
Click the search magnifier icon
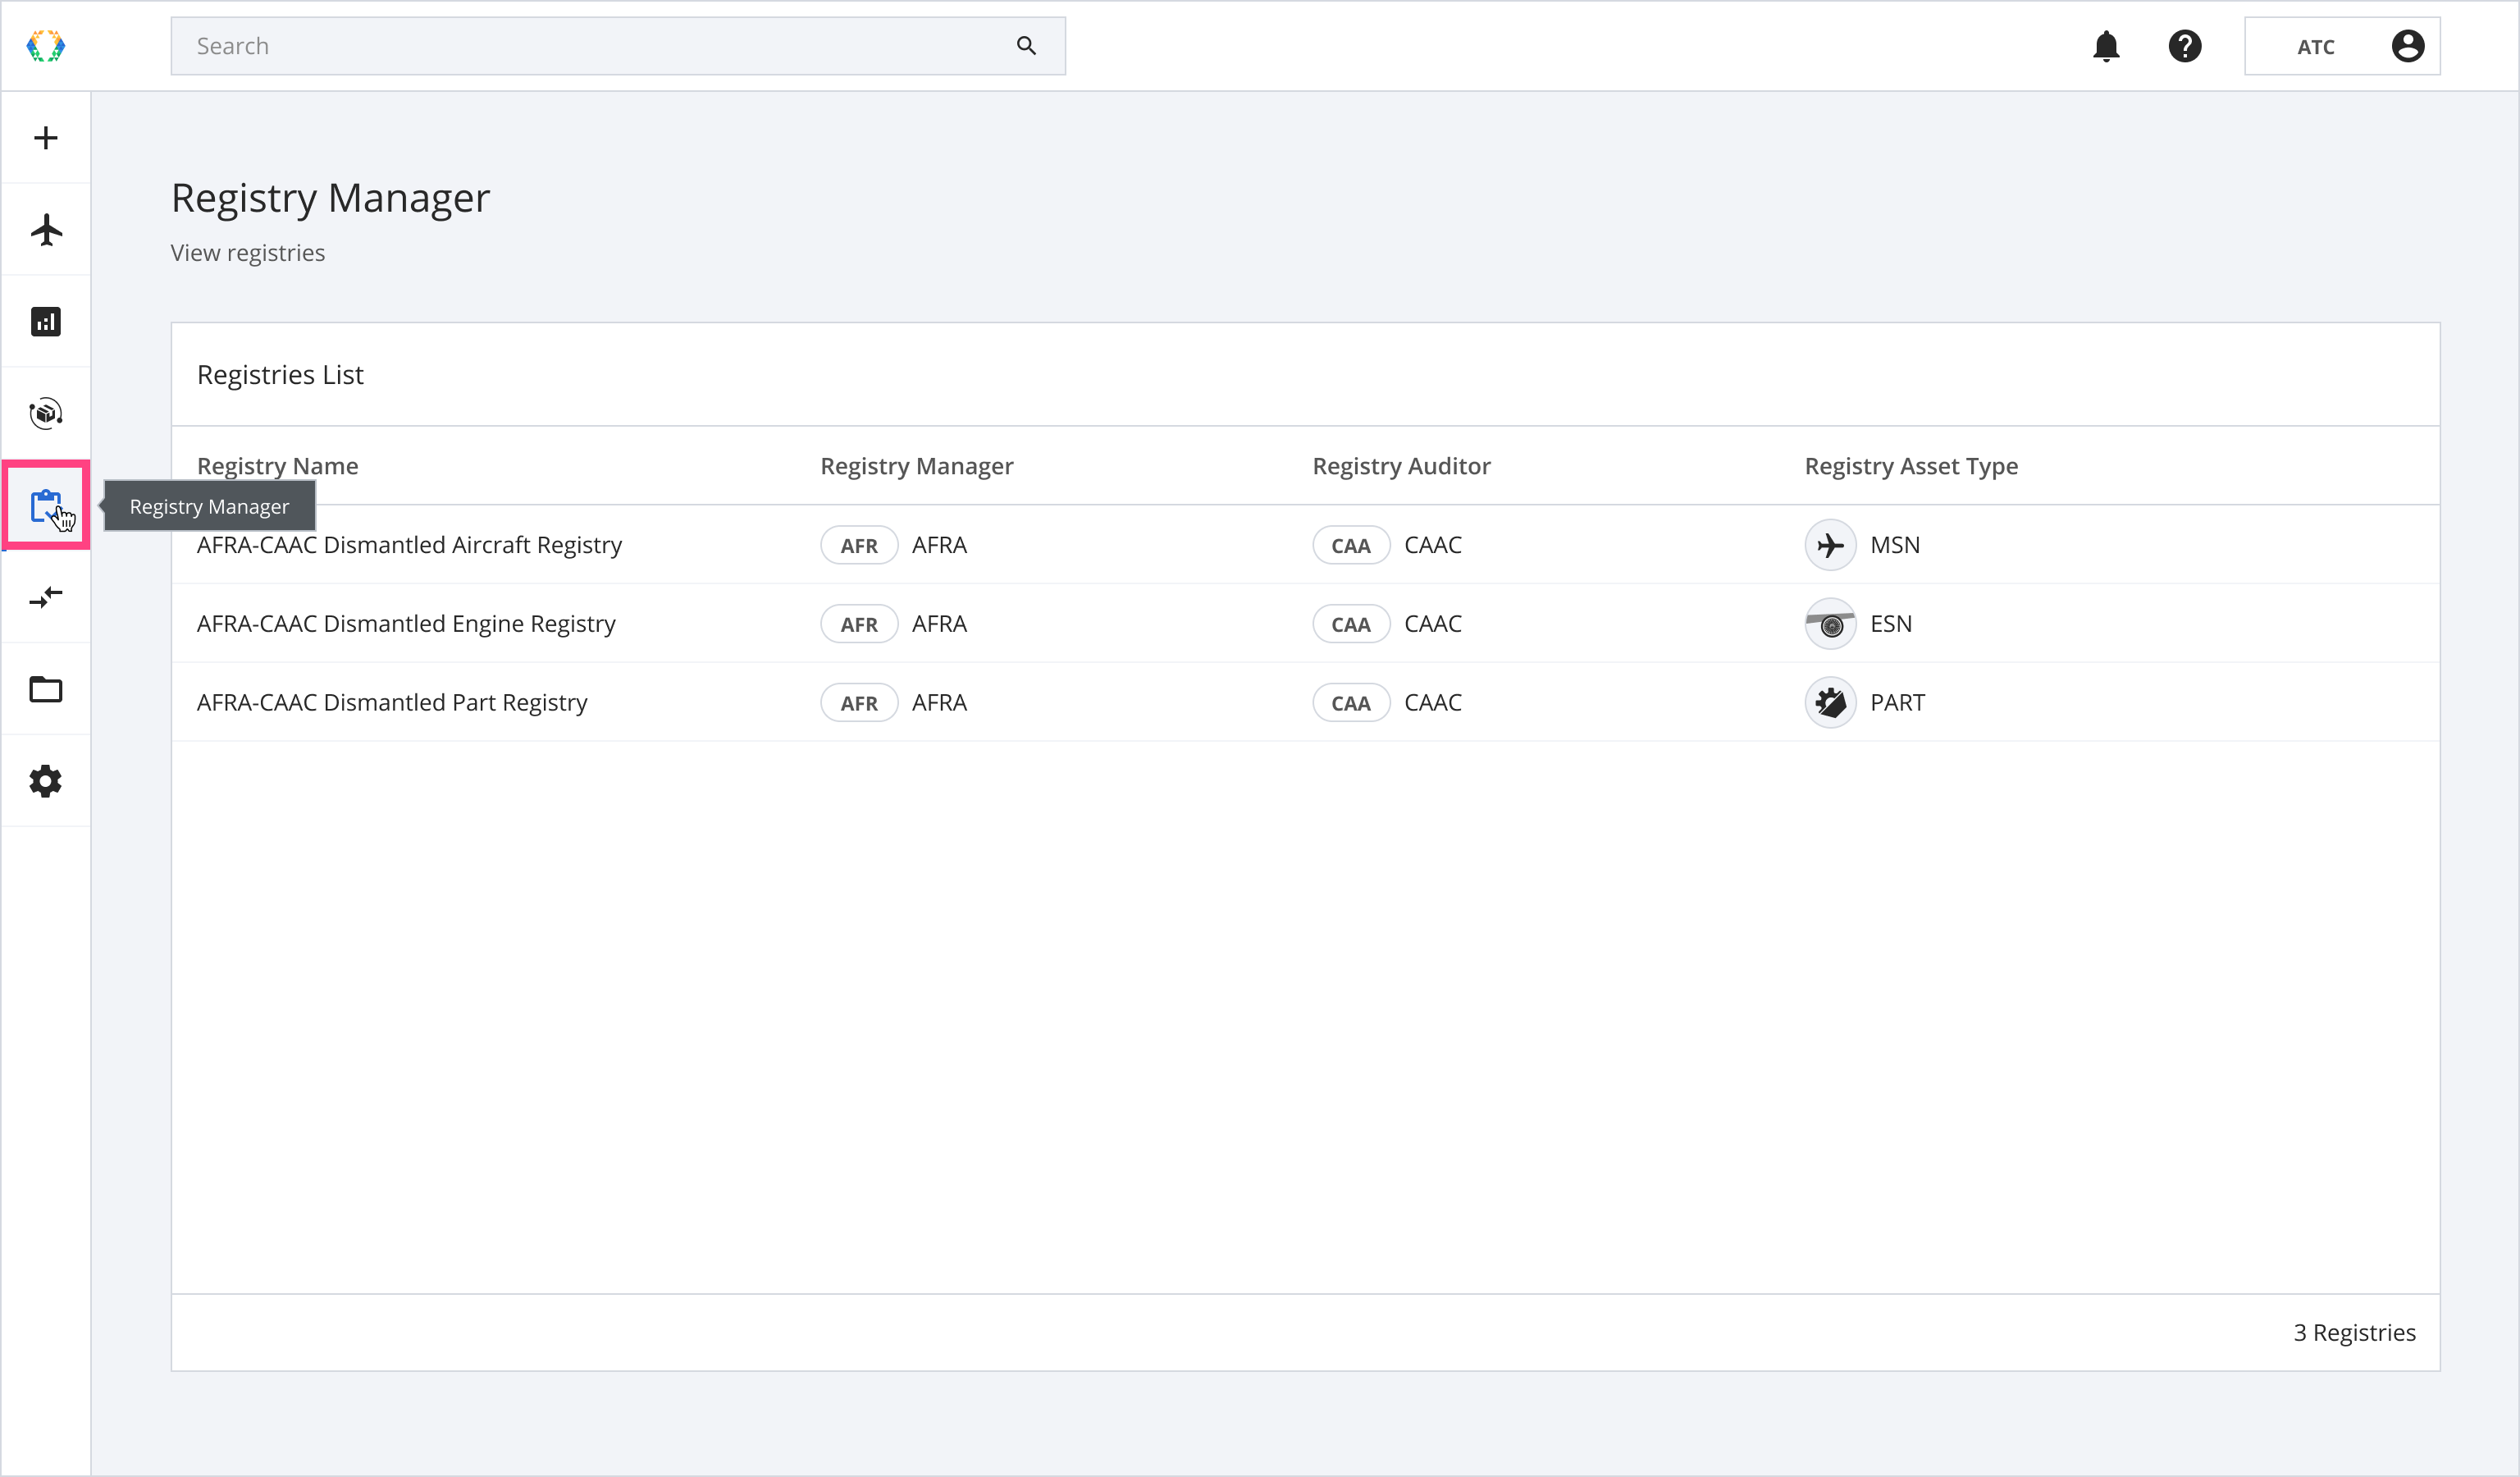click(1026, 46)
